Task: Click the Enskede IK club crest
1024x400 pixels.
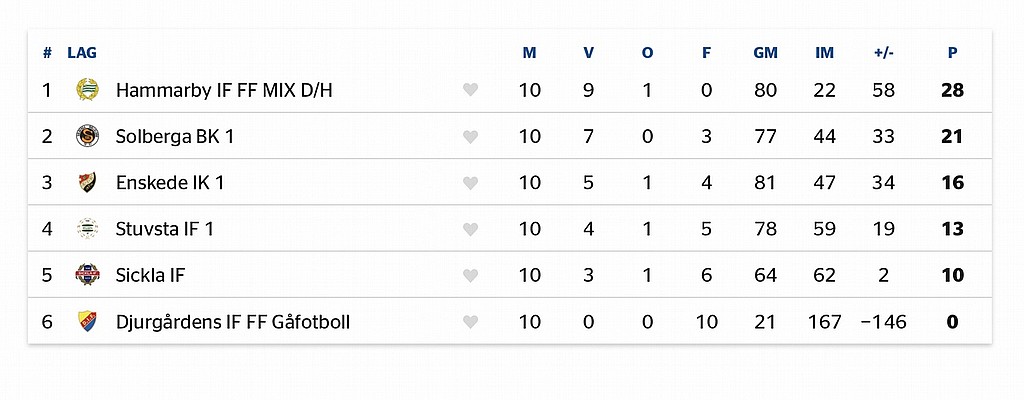Action: point(87,182)
